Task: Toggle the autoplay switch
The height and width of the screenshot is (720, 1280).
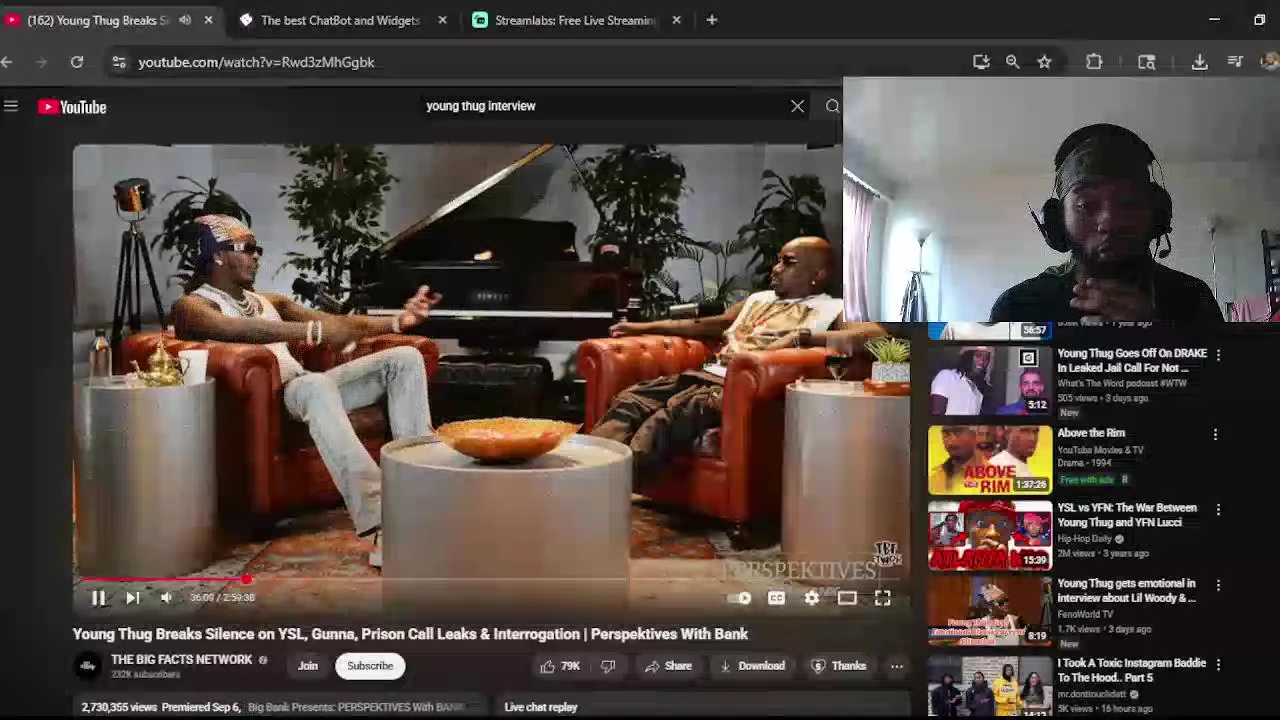Action: tap(739, 598)
